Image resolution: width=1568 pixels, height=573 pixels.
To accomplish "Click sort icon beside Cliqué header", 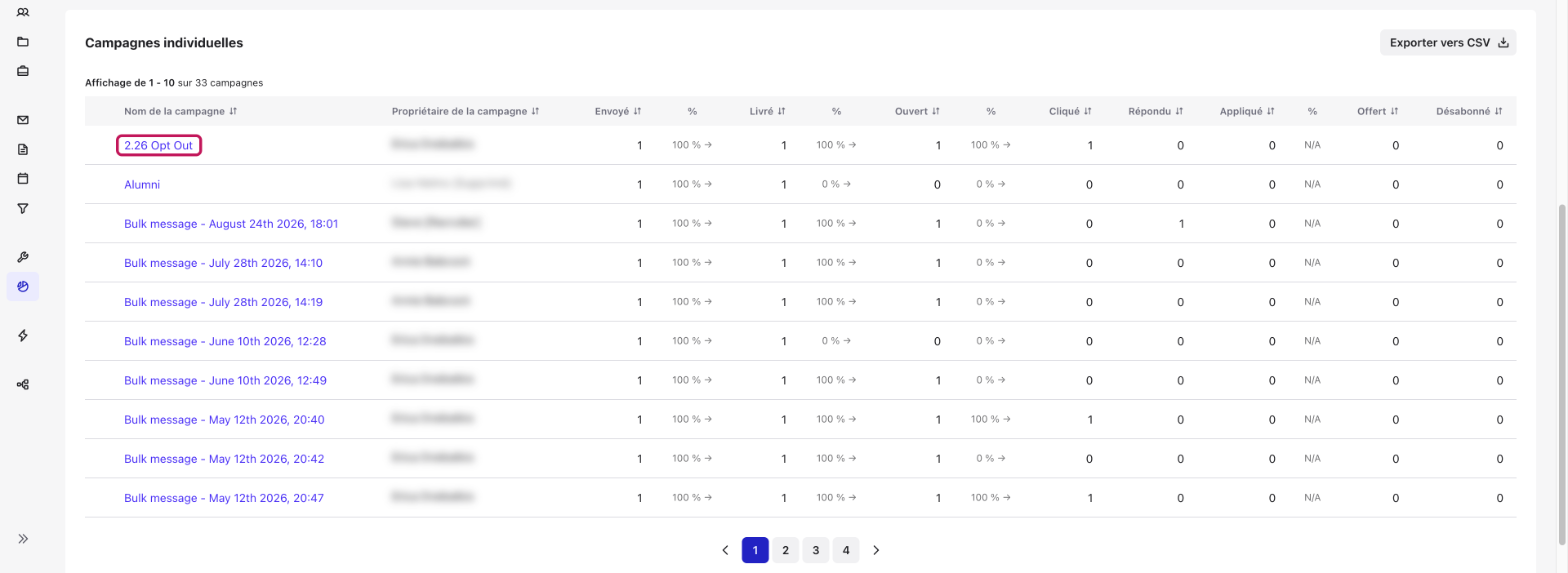I will point(1087,111).
